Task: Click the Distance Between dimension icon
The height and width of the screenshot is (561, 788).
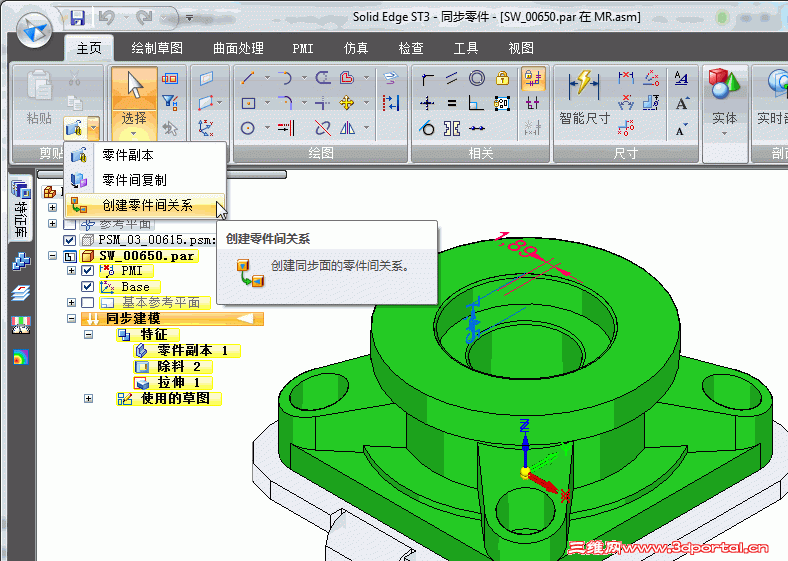Action: pyautogui.click(x=626, y=78)
